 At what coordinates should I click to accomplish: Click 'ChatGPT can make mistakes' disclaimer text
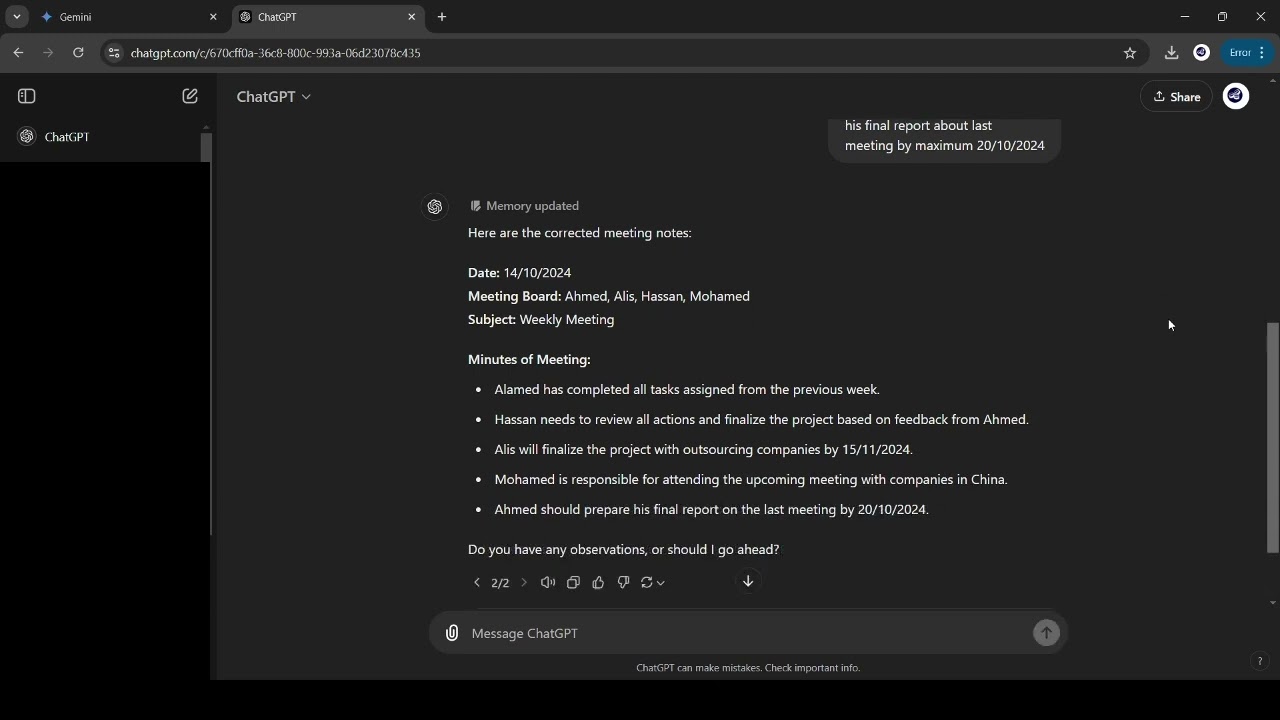(748, 668)
